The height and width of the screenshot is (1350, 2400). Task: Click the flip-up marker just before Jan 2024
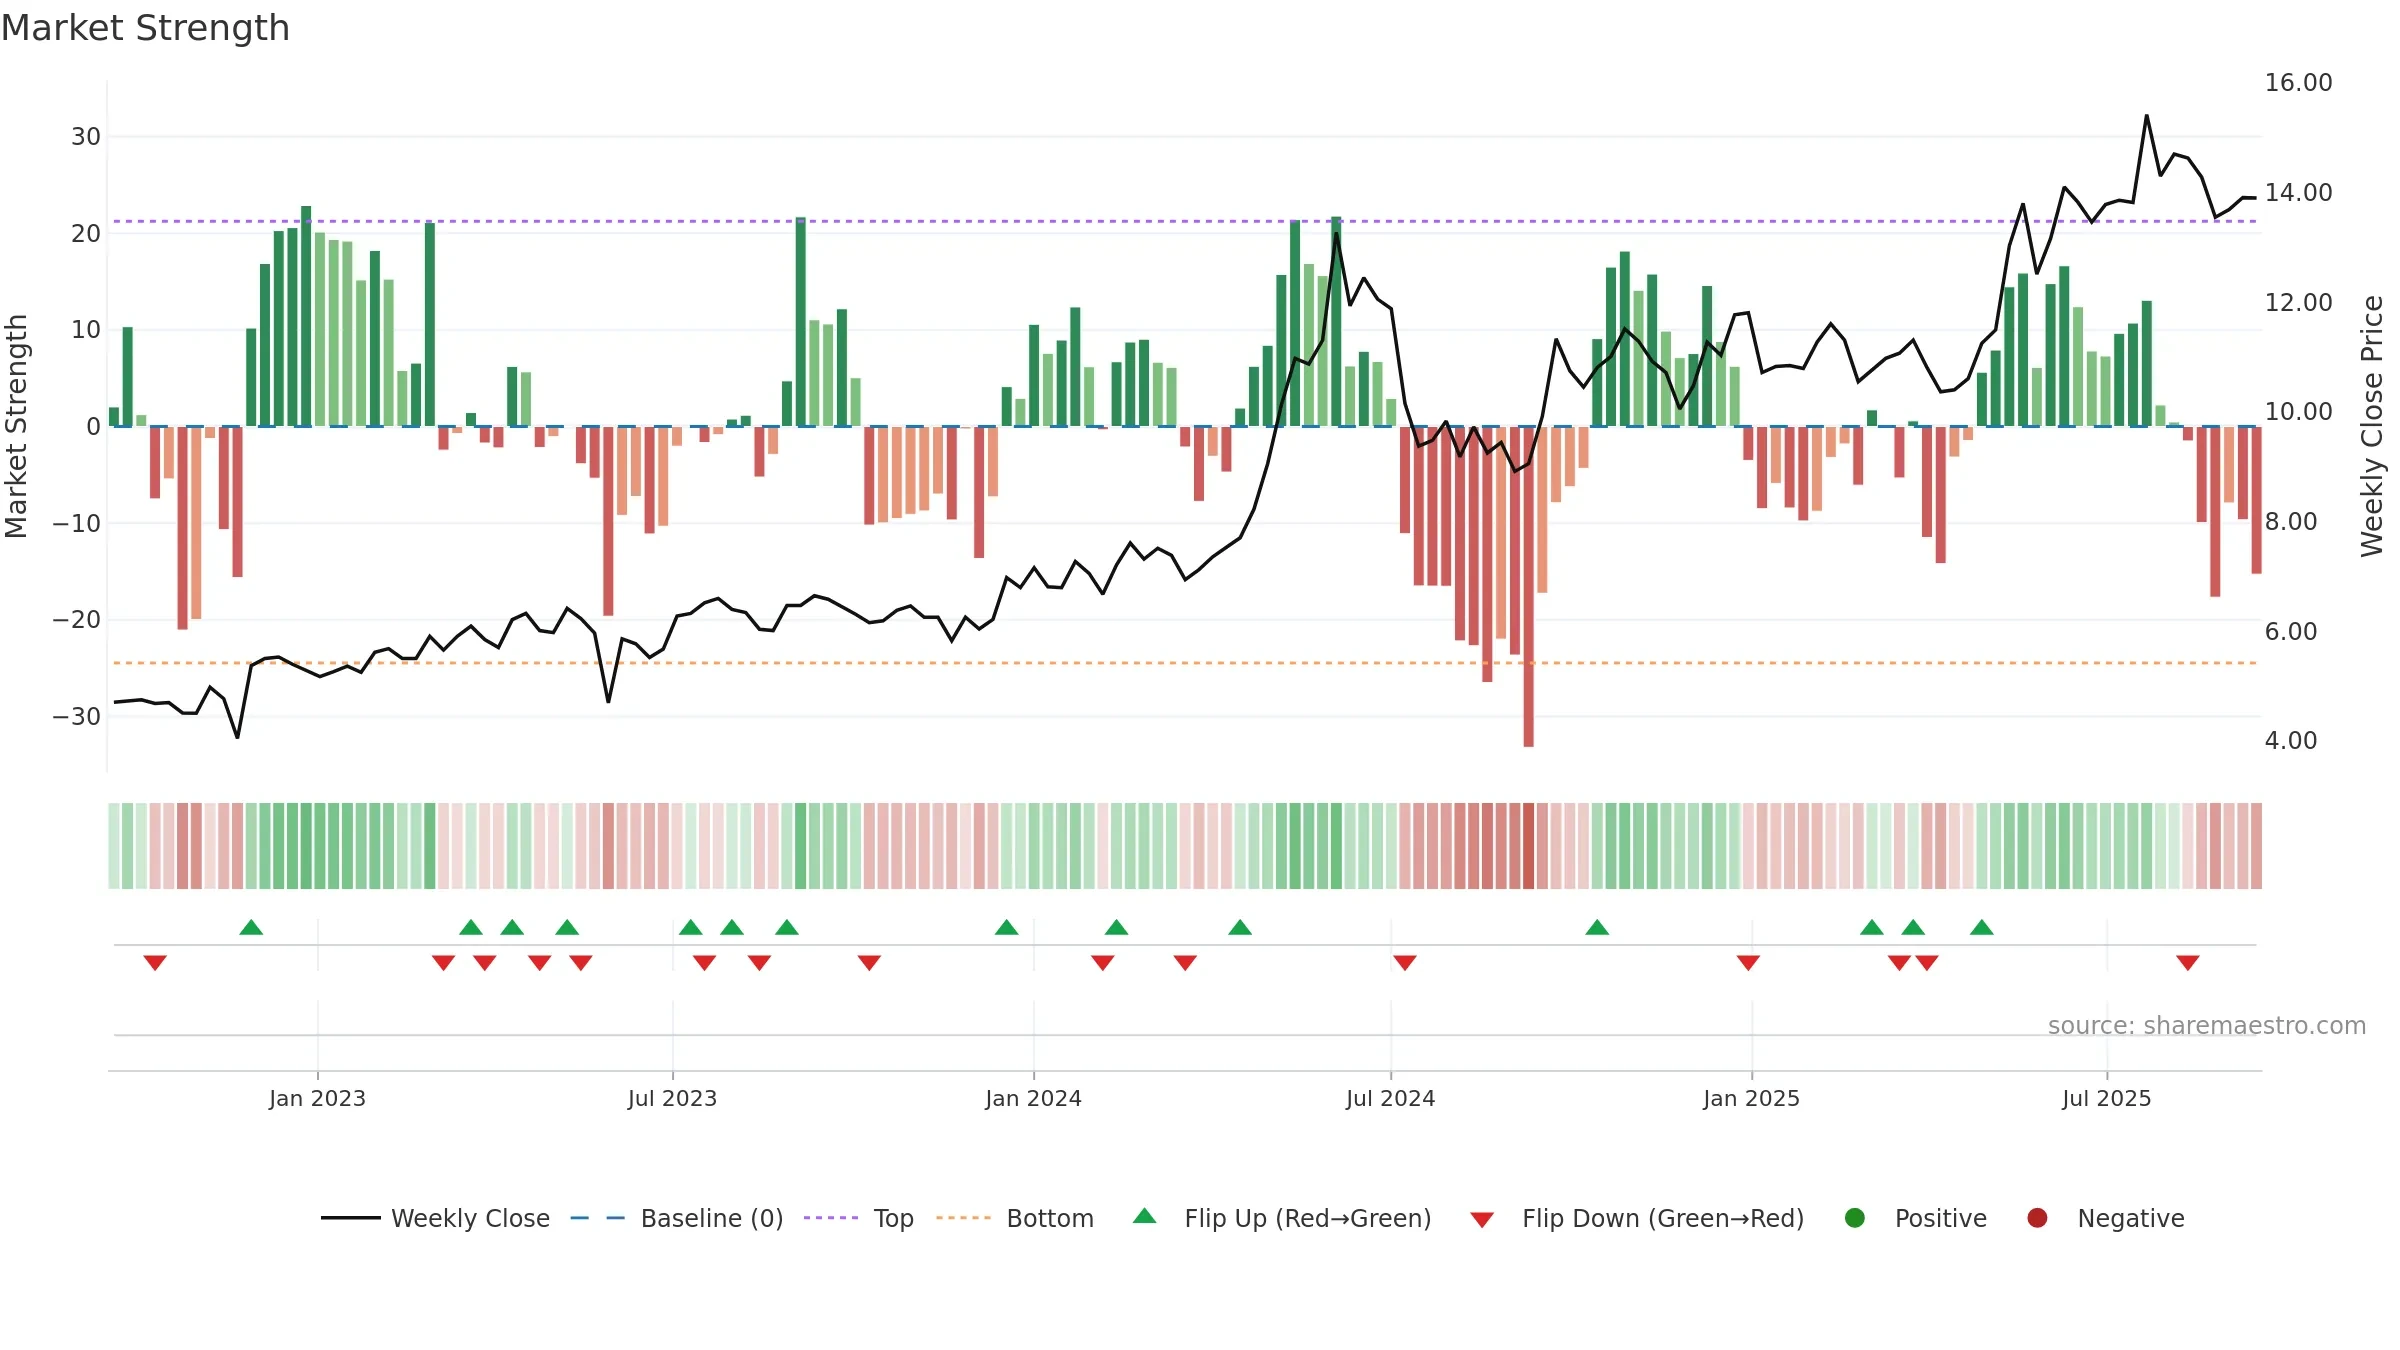[1006, 927]
